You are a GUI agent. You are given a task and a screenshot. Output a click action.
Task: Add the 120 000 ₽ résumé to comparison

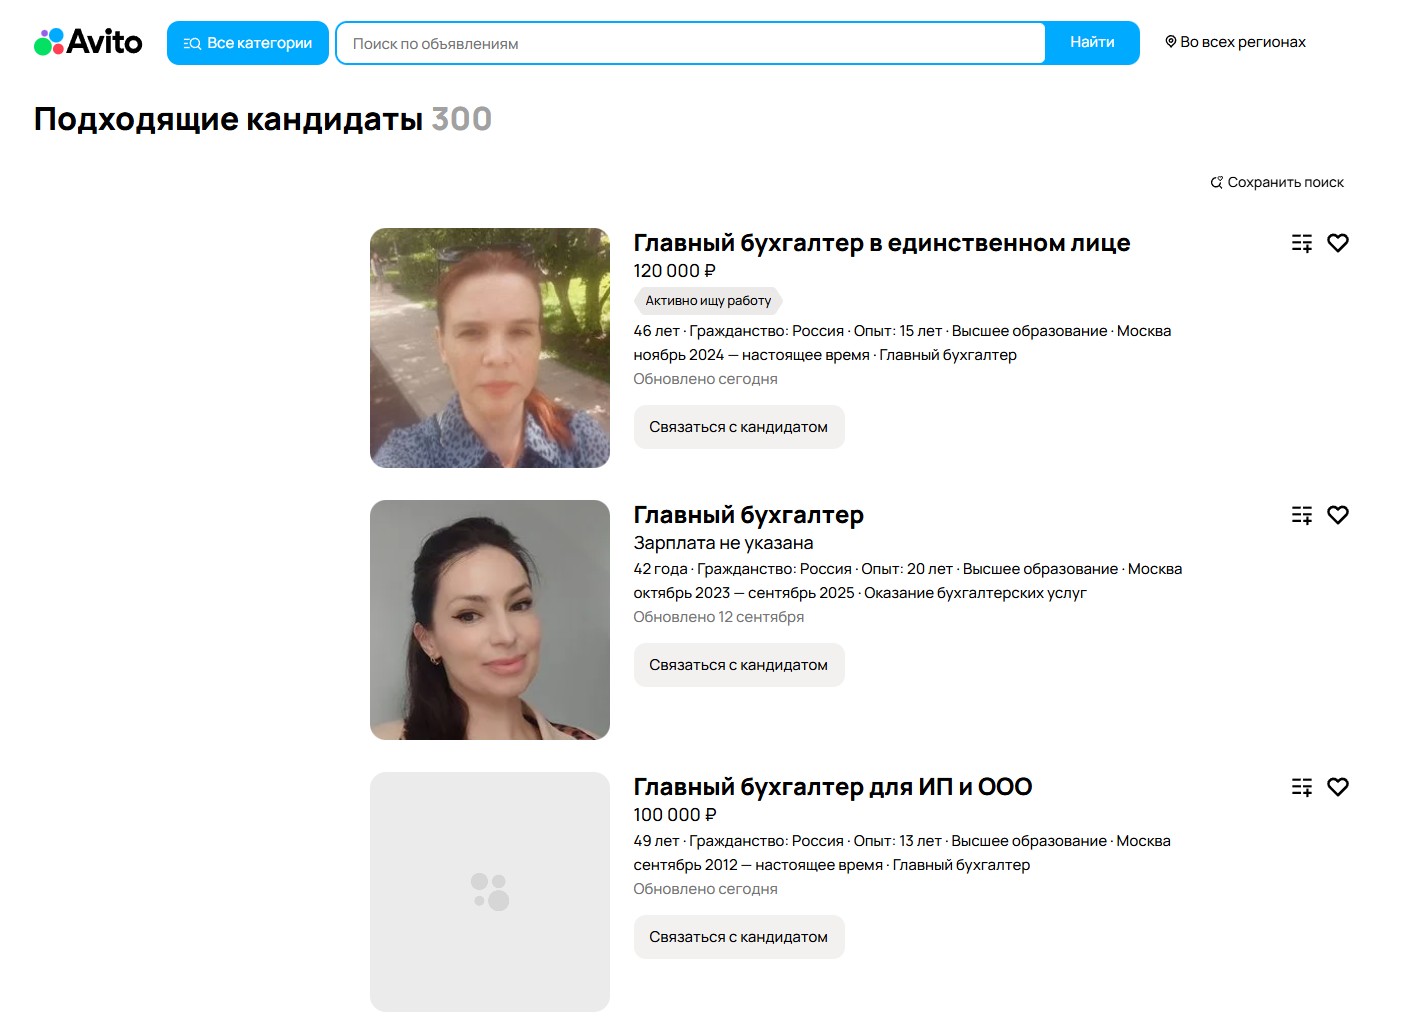point(1301,243)
